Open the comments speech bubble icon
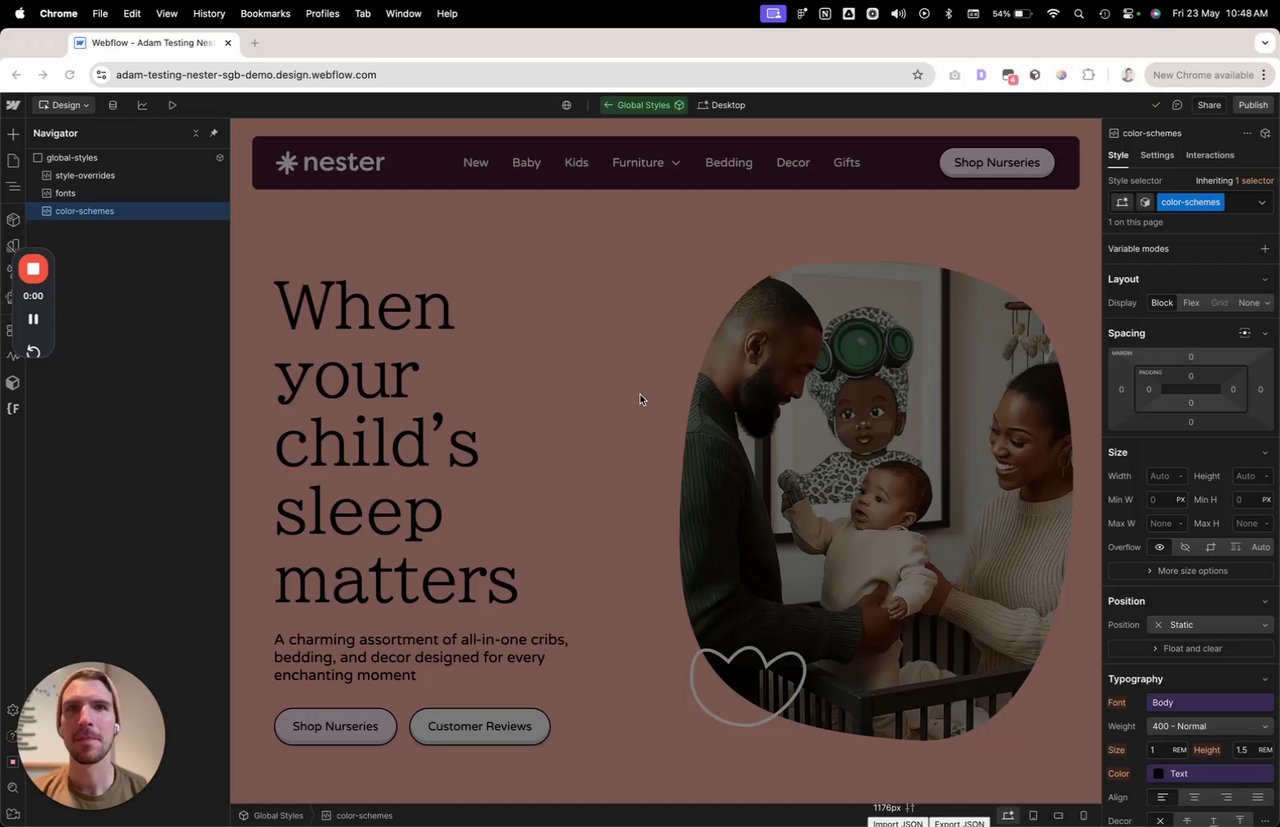This screenshot has width=1280, height=827. 1177,105
